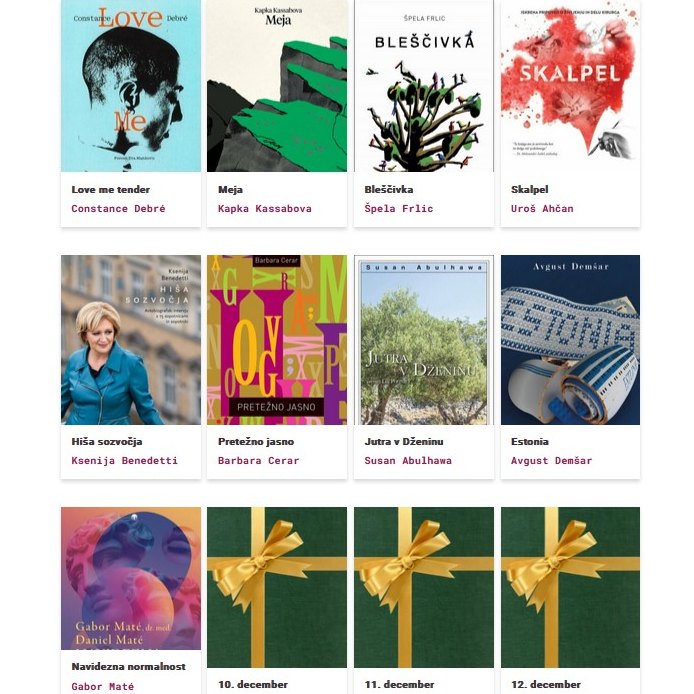Open the Love me tender book cover
The image size is (694, 694).
coord(131,85)
